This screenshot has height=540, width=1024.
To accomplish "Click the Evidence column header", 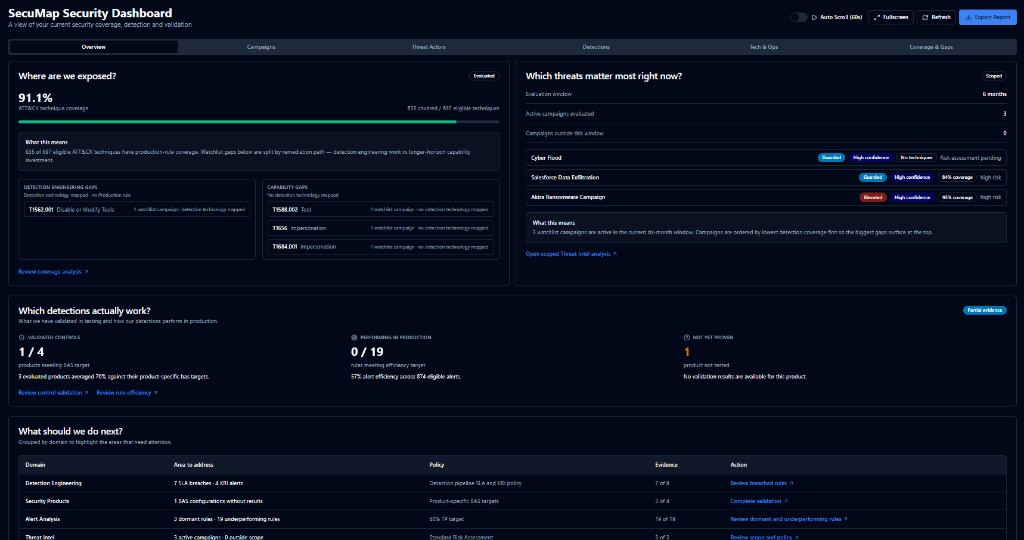I will 666,465.
